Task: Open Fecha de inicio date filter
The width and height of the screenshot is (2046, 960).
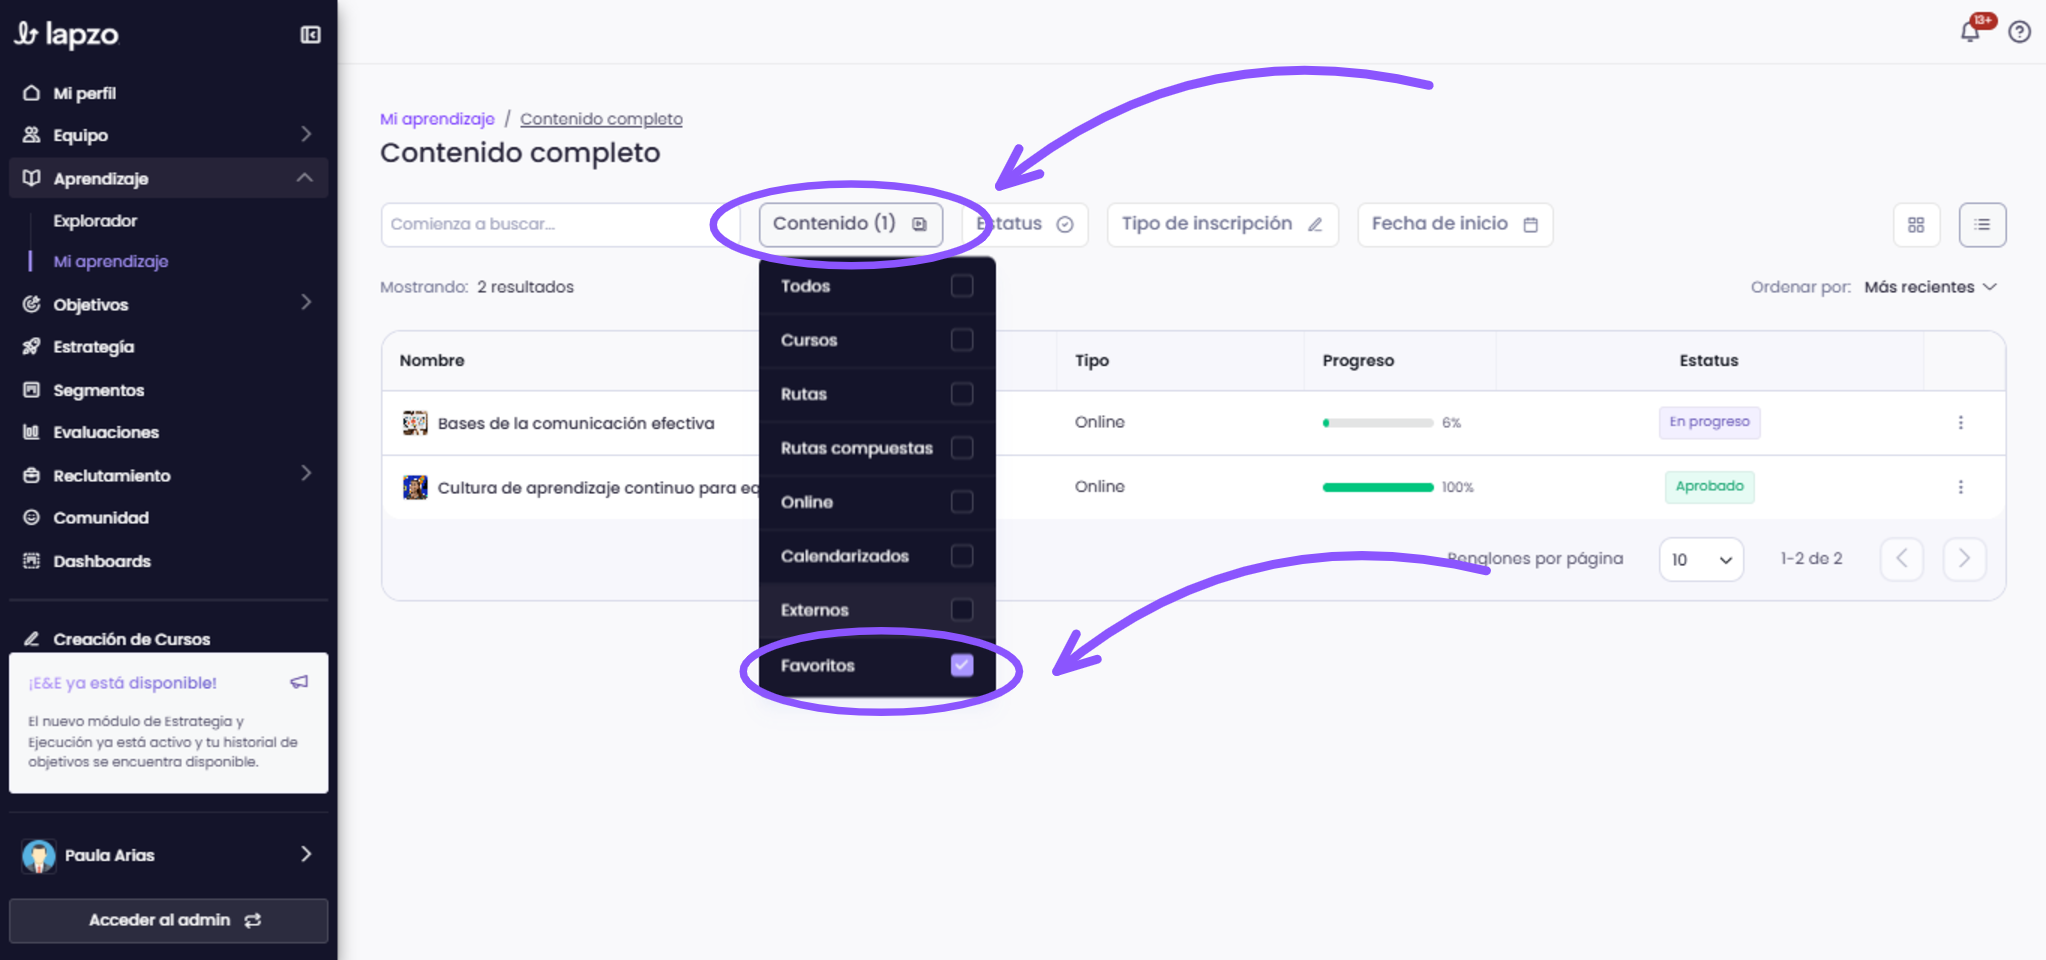Action: click(x=1455, y=224)
